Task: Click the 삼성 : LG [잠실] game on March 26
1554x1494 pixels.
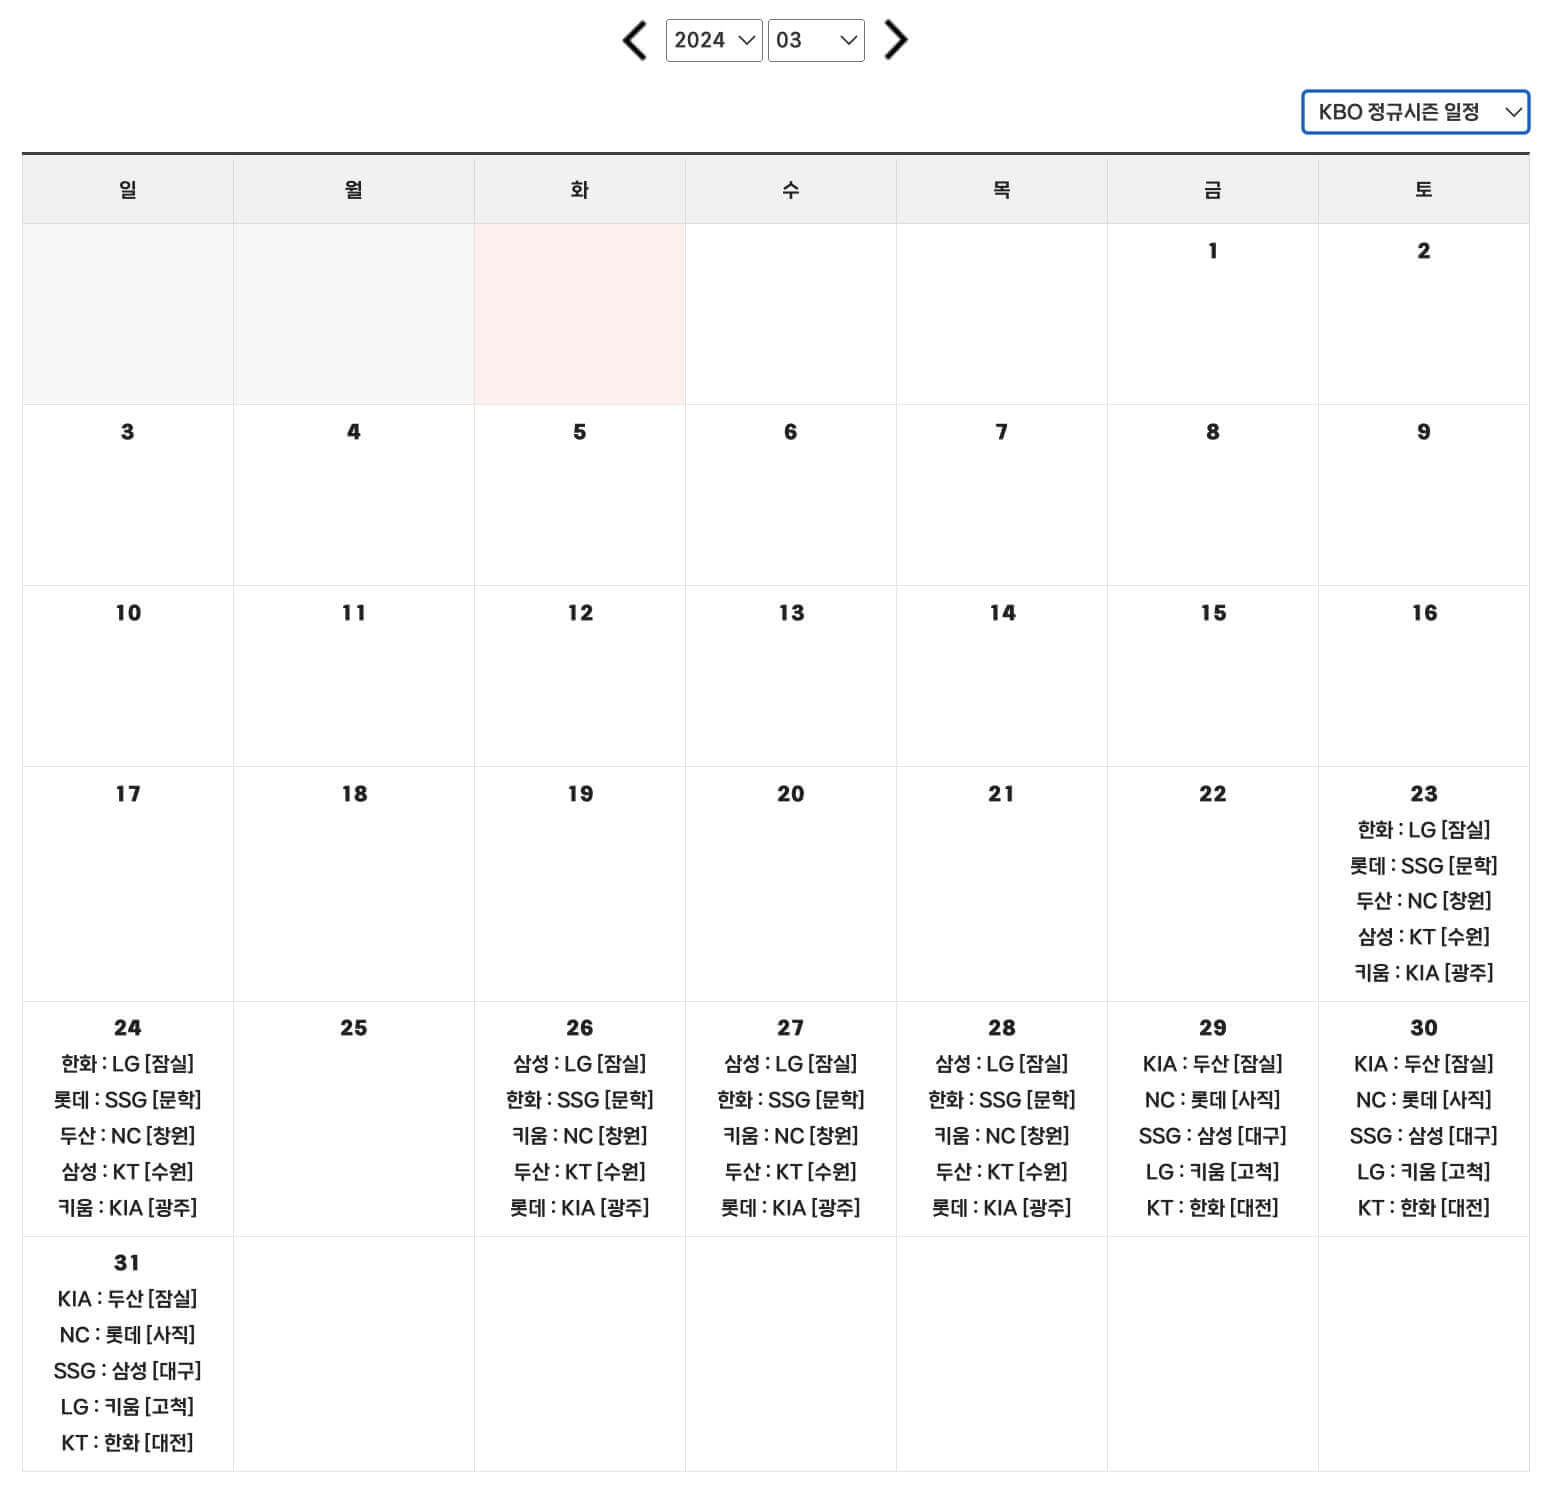Action: click(580, 1063)
